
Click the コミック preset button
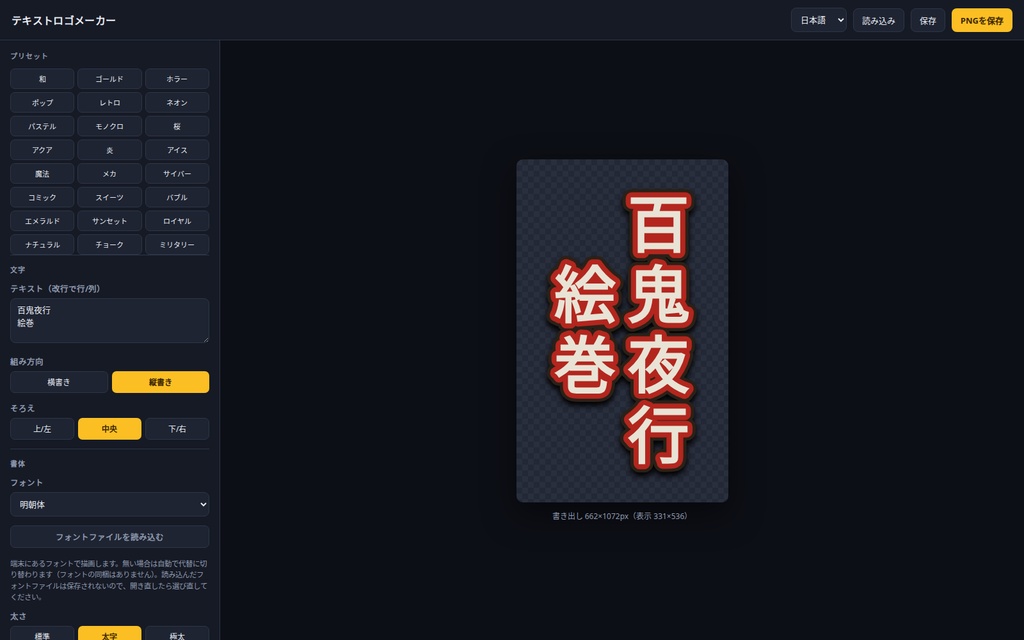click(42, 197)
